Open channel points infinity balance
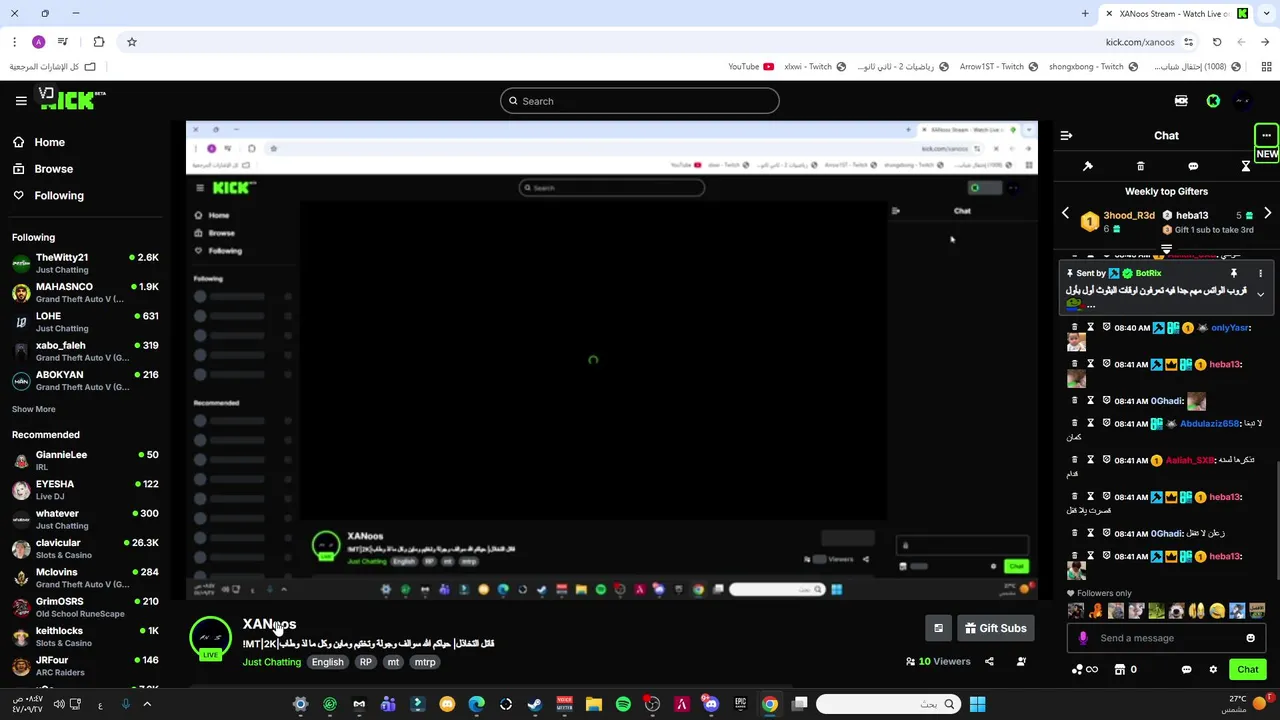The image size is (1280, 720). click(x=1085, y=670)
